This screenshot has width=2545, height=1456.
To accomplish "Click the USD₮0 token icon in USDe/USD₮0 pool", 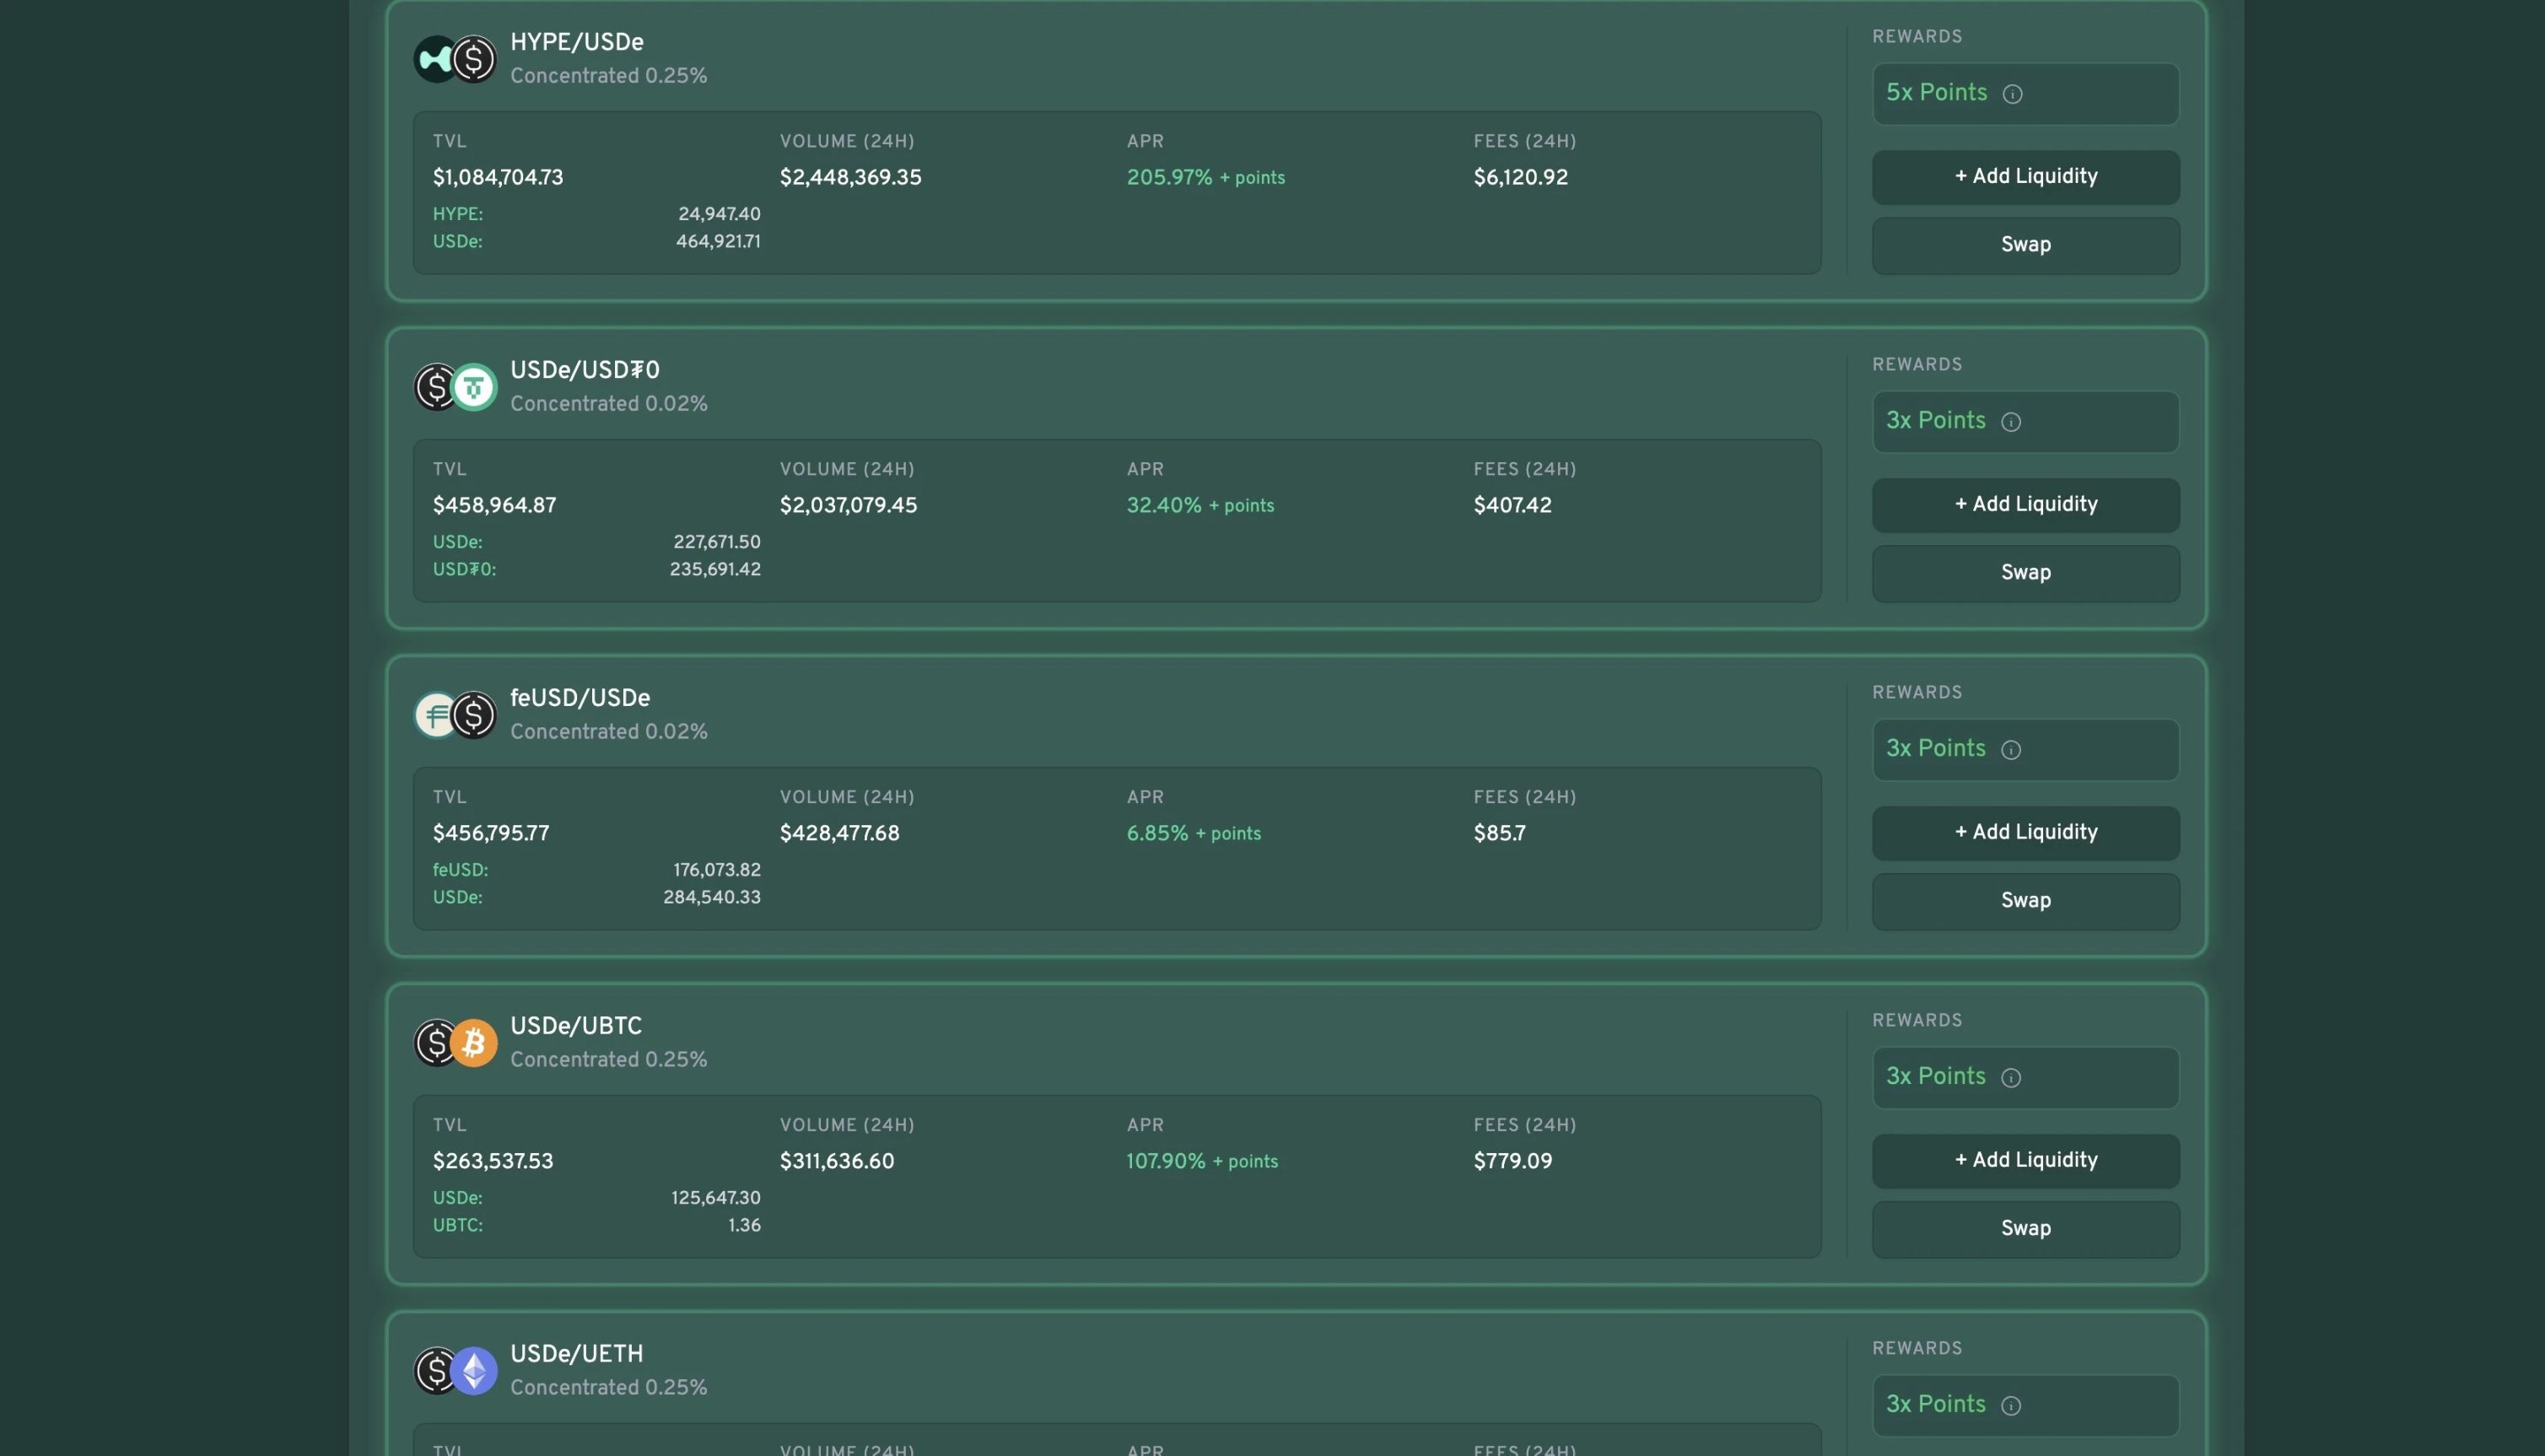I will click(x=474, y=387).
